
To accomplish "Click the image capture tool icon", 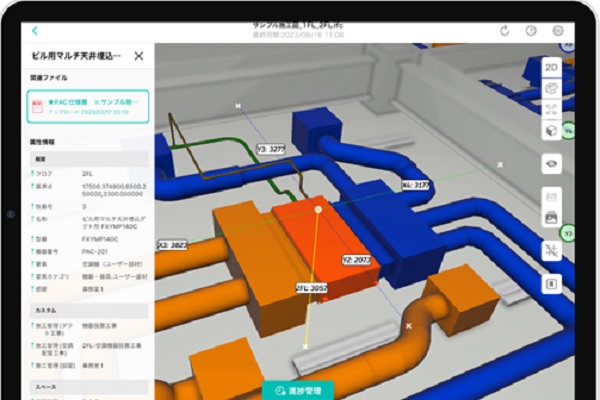I will point(550,216).
